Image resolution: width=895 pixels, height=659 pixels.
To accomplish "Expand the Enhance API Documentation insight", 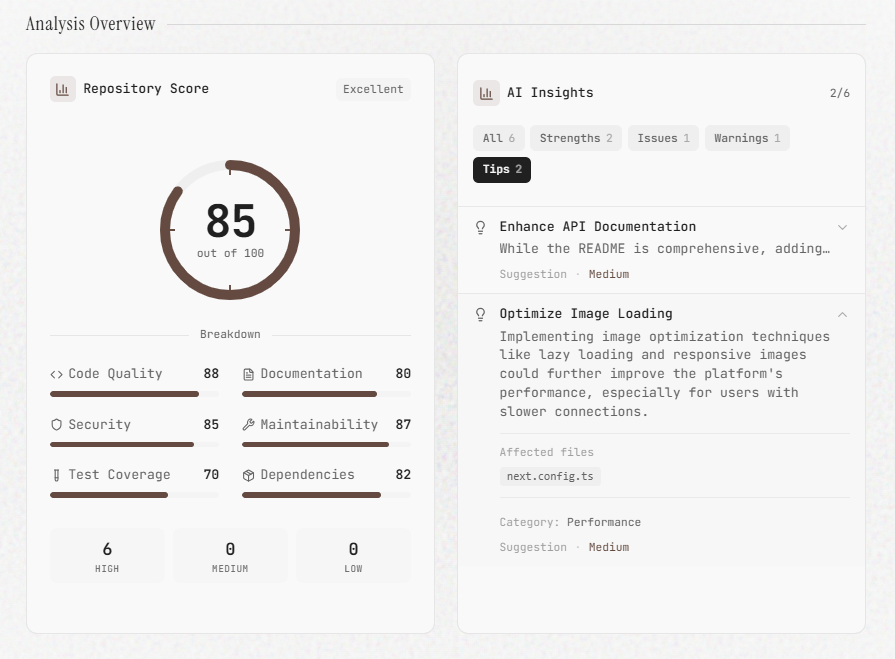I will [843, 227].
